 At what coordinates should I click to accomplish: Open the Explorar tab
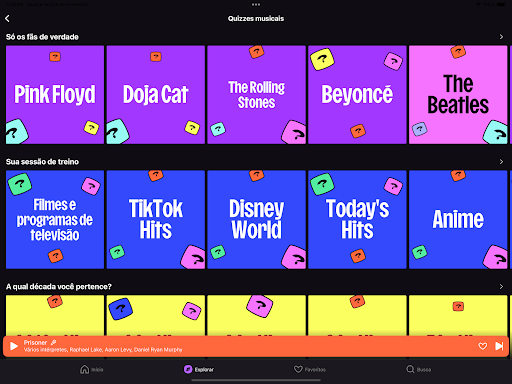199,369
